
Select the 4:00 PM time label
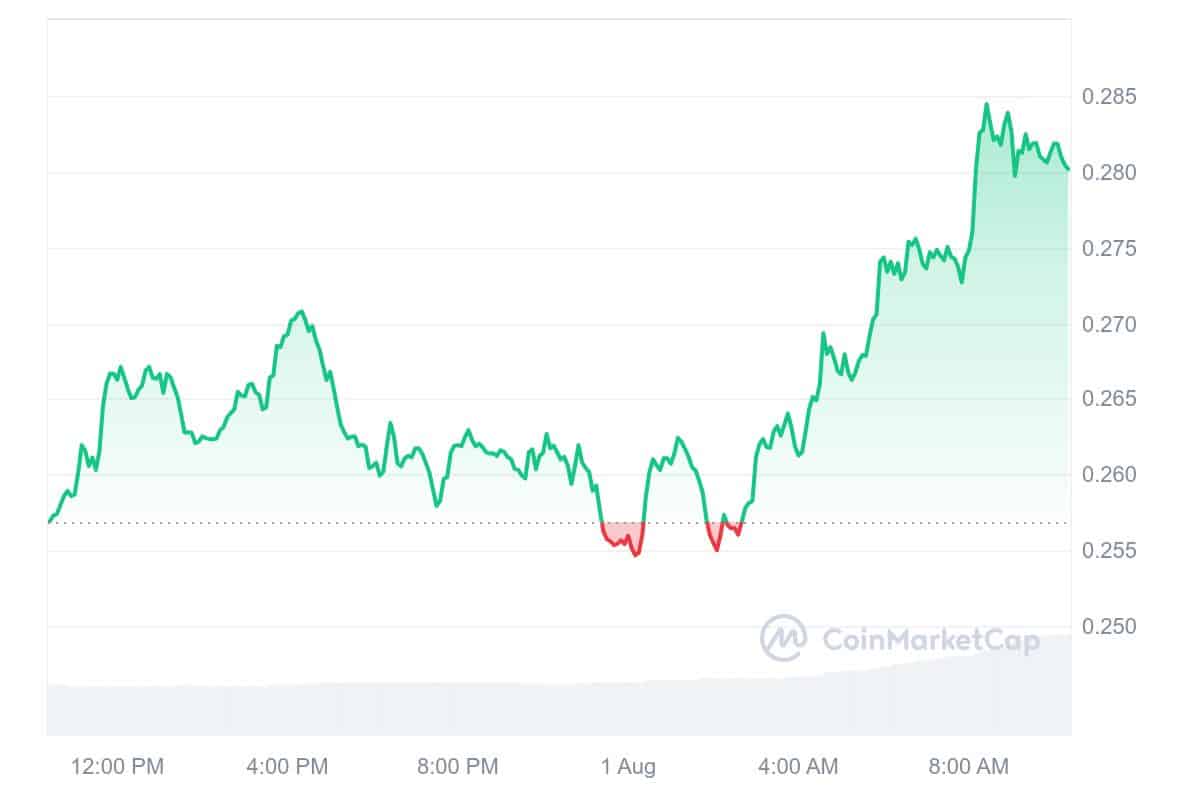(287, 767)
